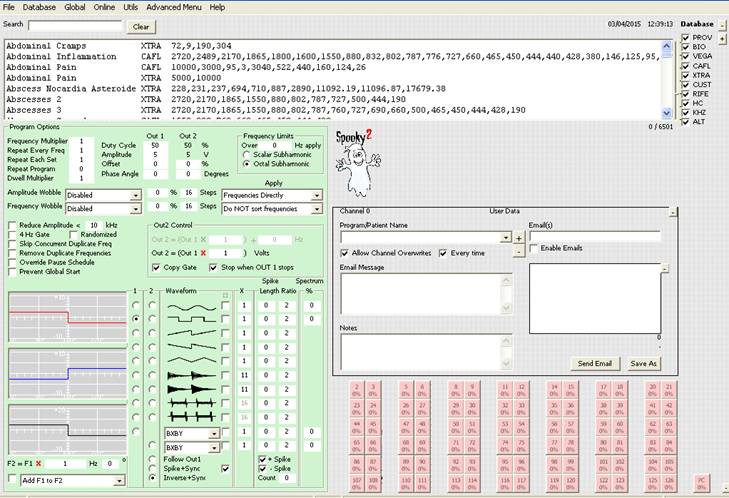Toggle the CAFL database checkbox
The height and width of the screenshot is (498, 729).
(x=685, y=66)
